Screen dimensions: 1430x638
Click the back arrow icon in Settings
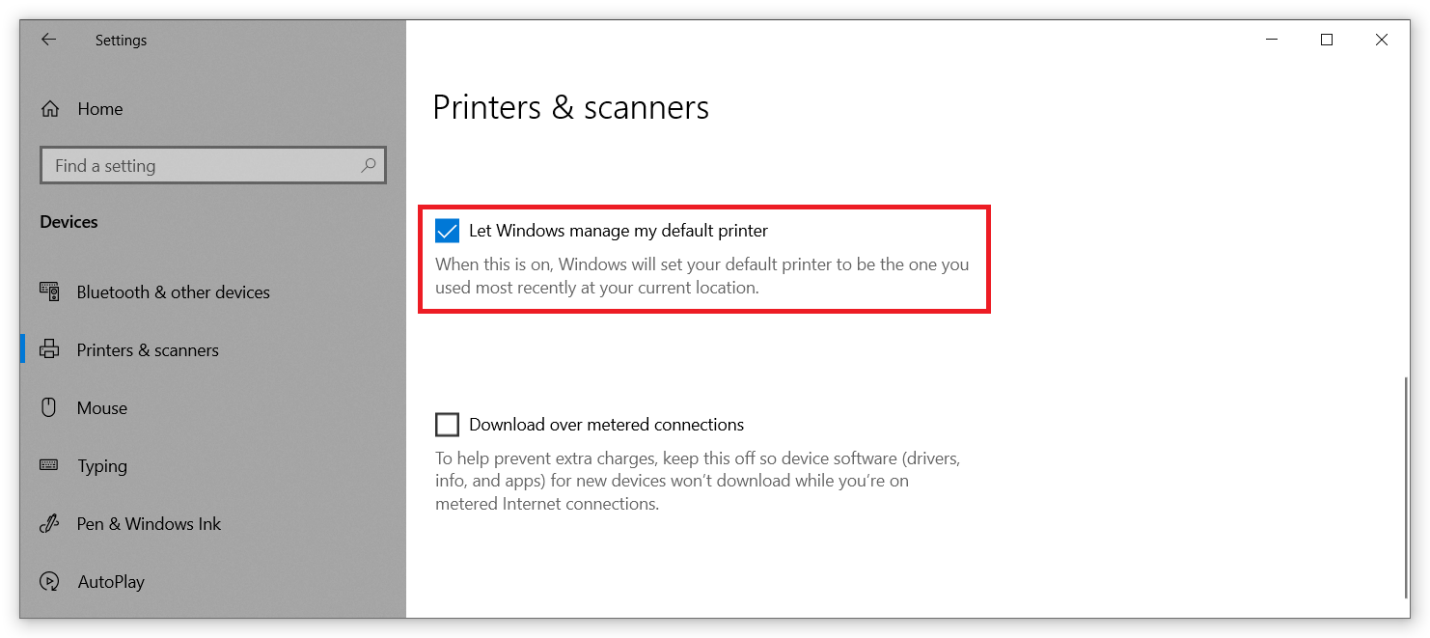tap(48, 40)
